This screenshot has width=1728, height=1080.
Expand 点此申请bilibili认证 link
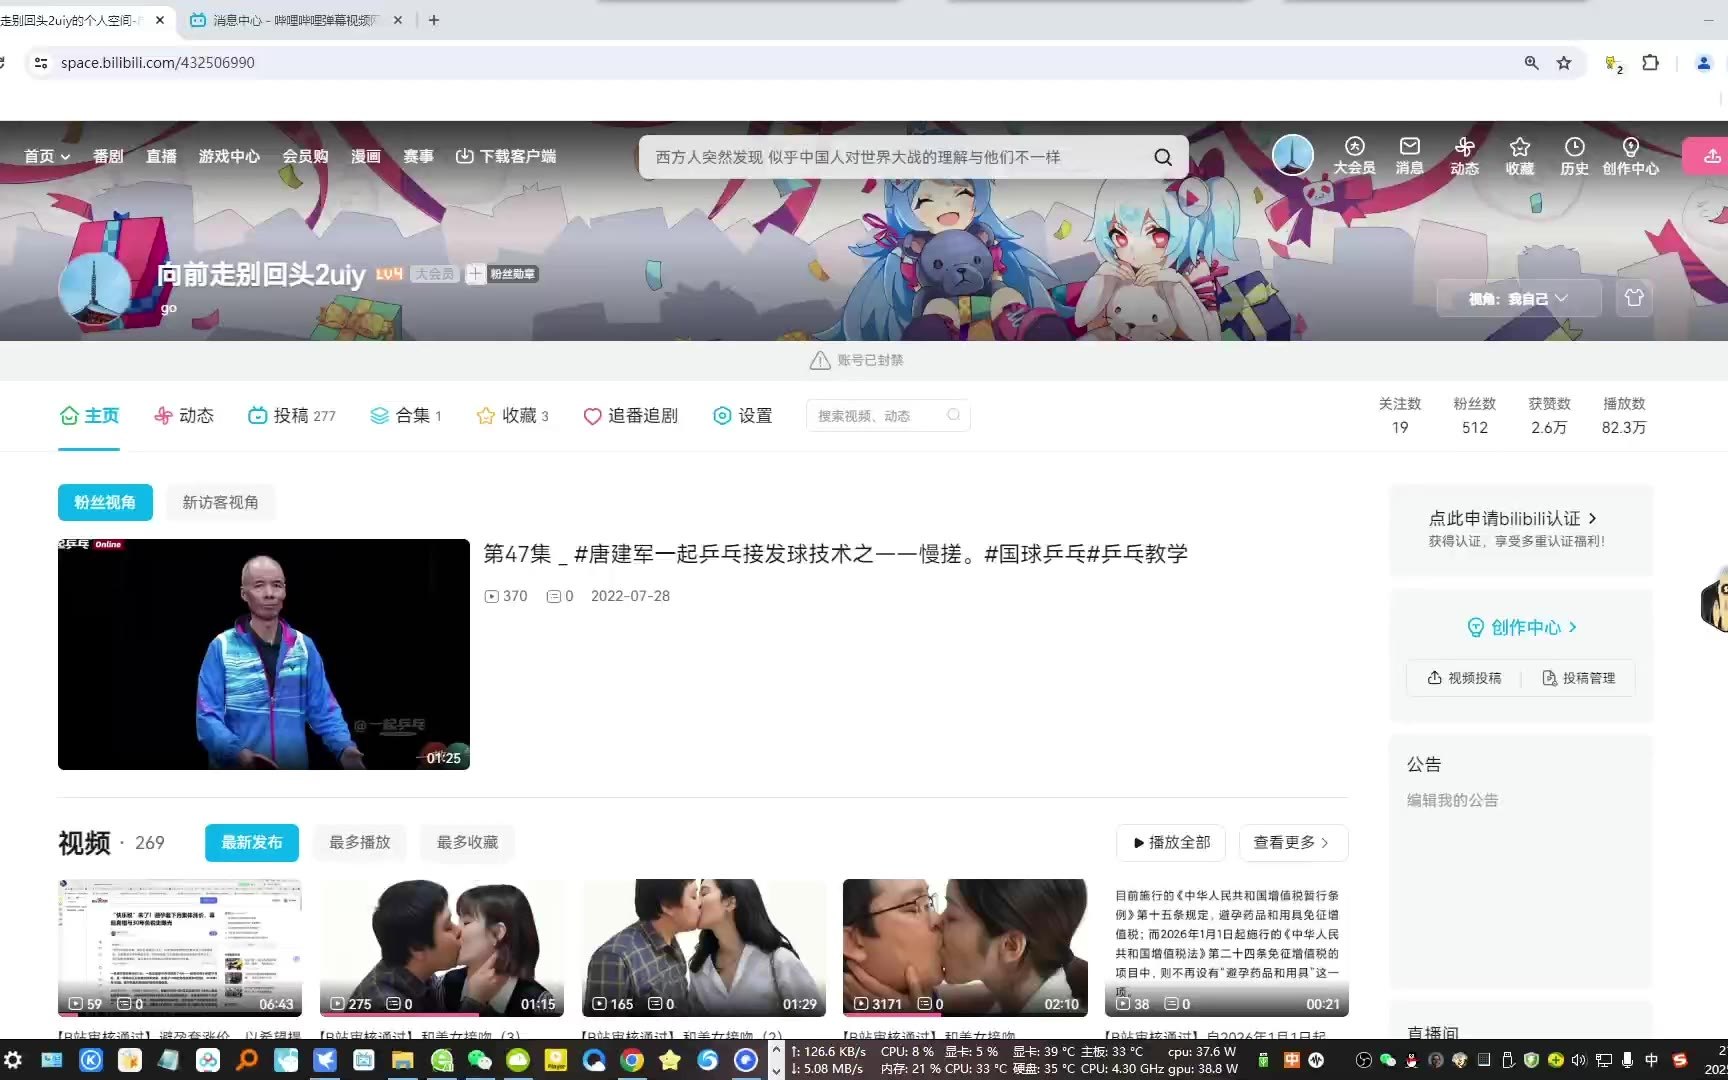point(1512,518)
